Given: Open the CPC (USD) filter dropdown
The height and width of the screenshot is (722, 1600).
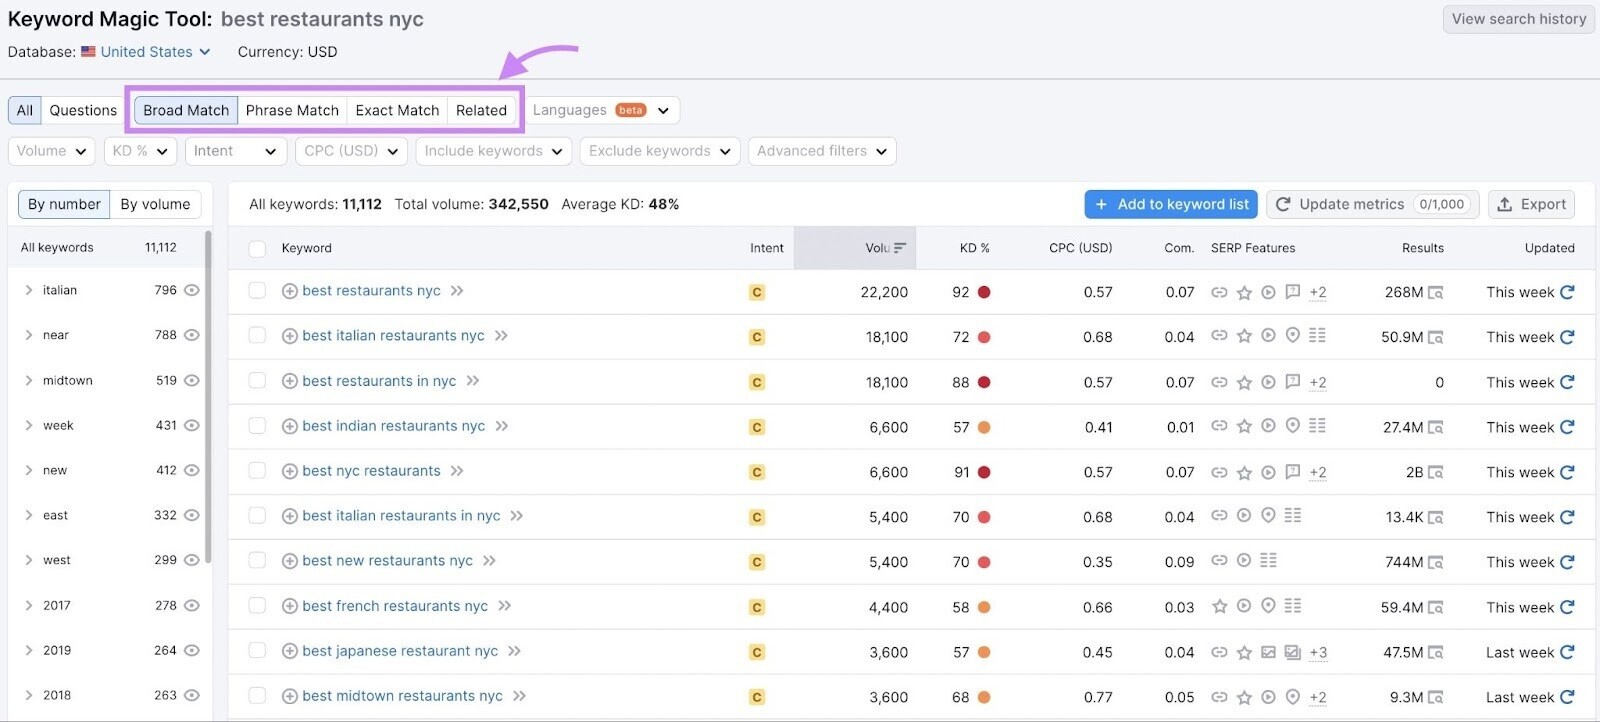Looking at the screenshot, I should pos(351,151).
